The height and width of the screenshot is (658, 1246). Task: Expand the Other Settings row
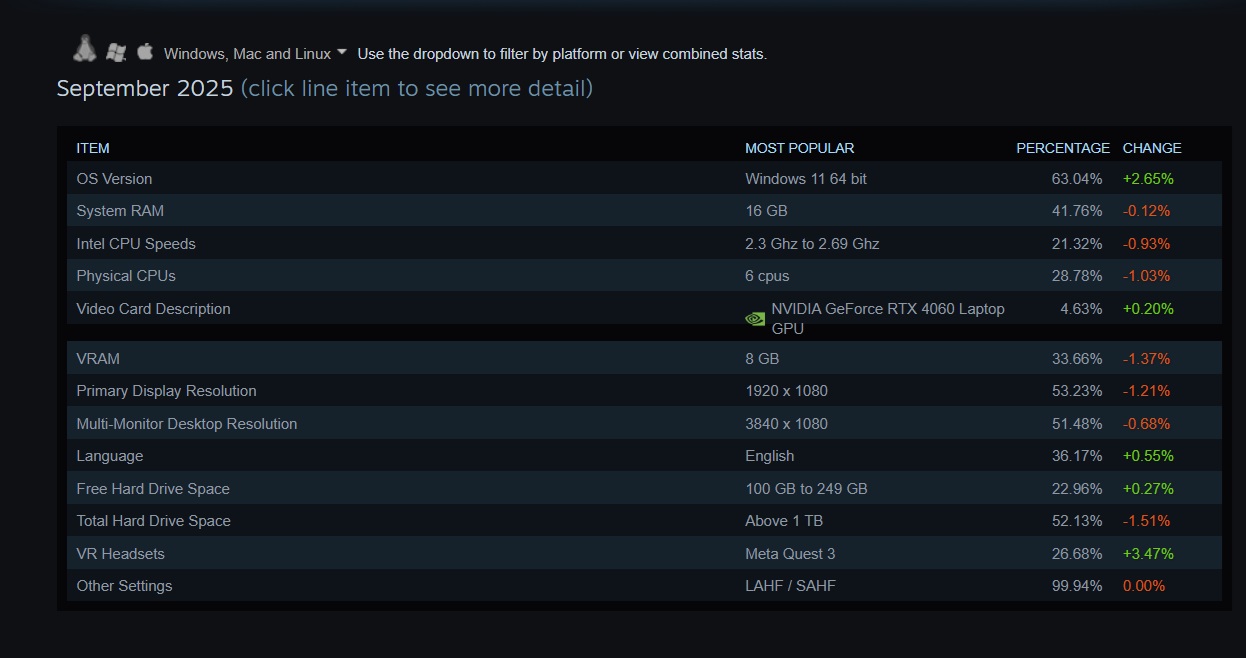pyautogui.click(x=125, y=586)
